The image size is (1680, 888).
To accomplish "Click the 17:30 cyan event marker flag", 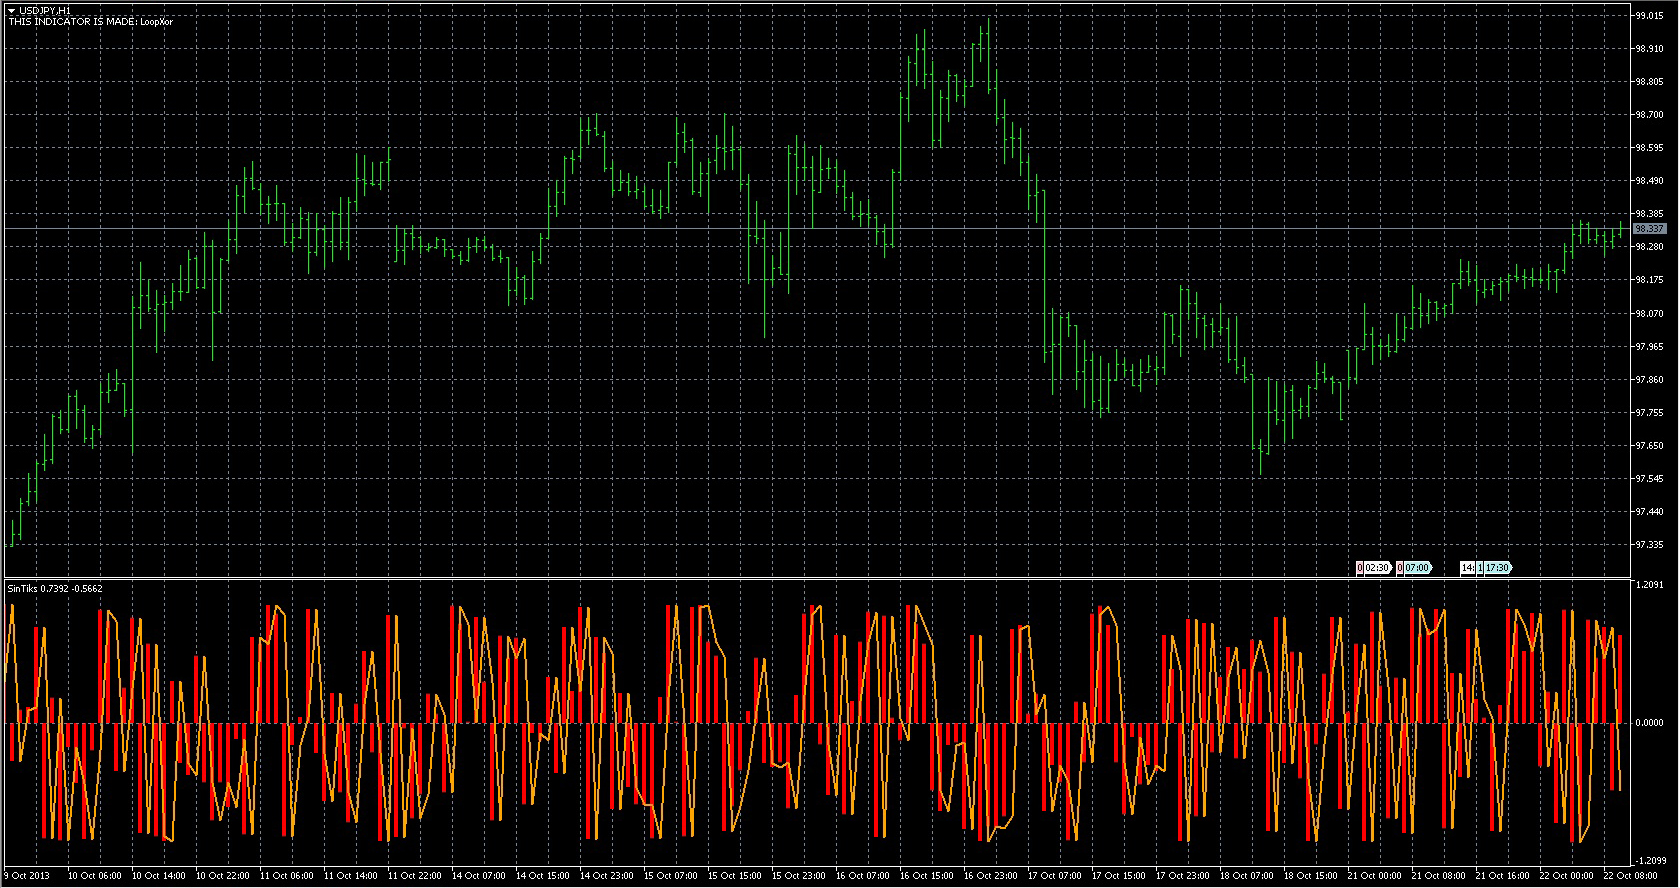I will (x=1497, y=568).
